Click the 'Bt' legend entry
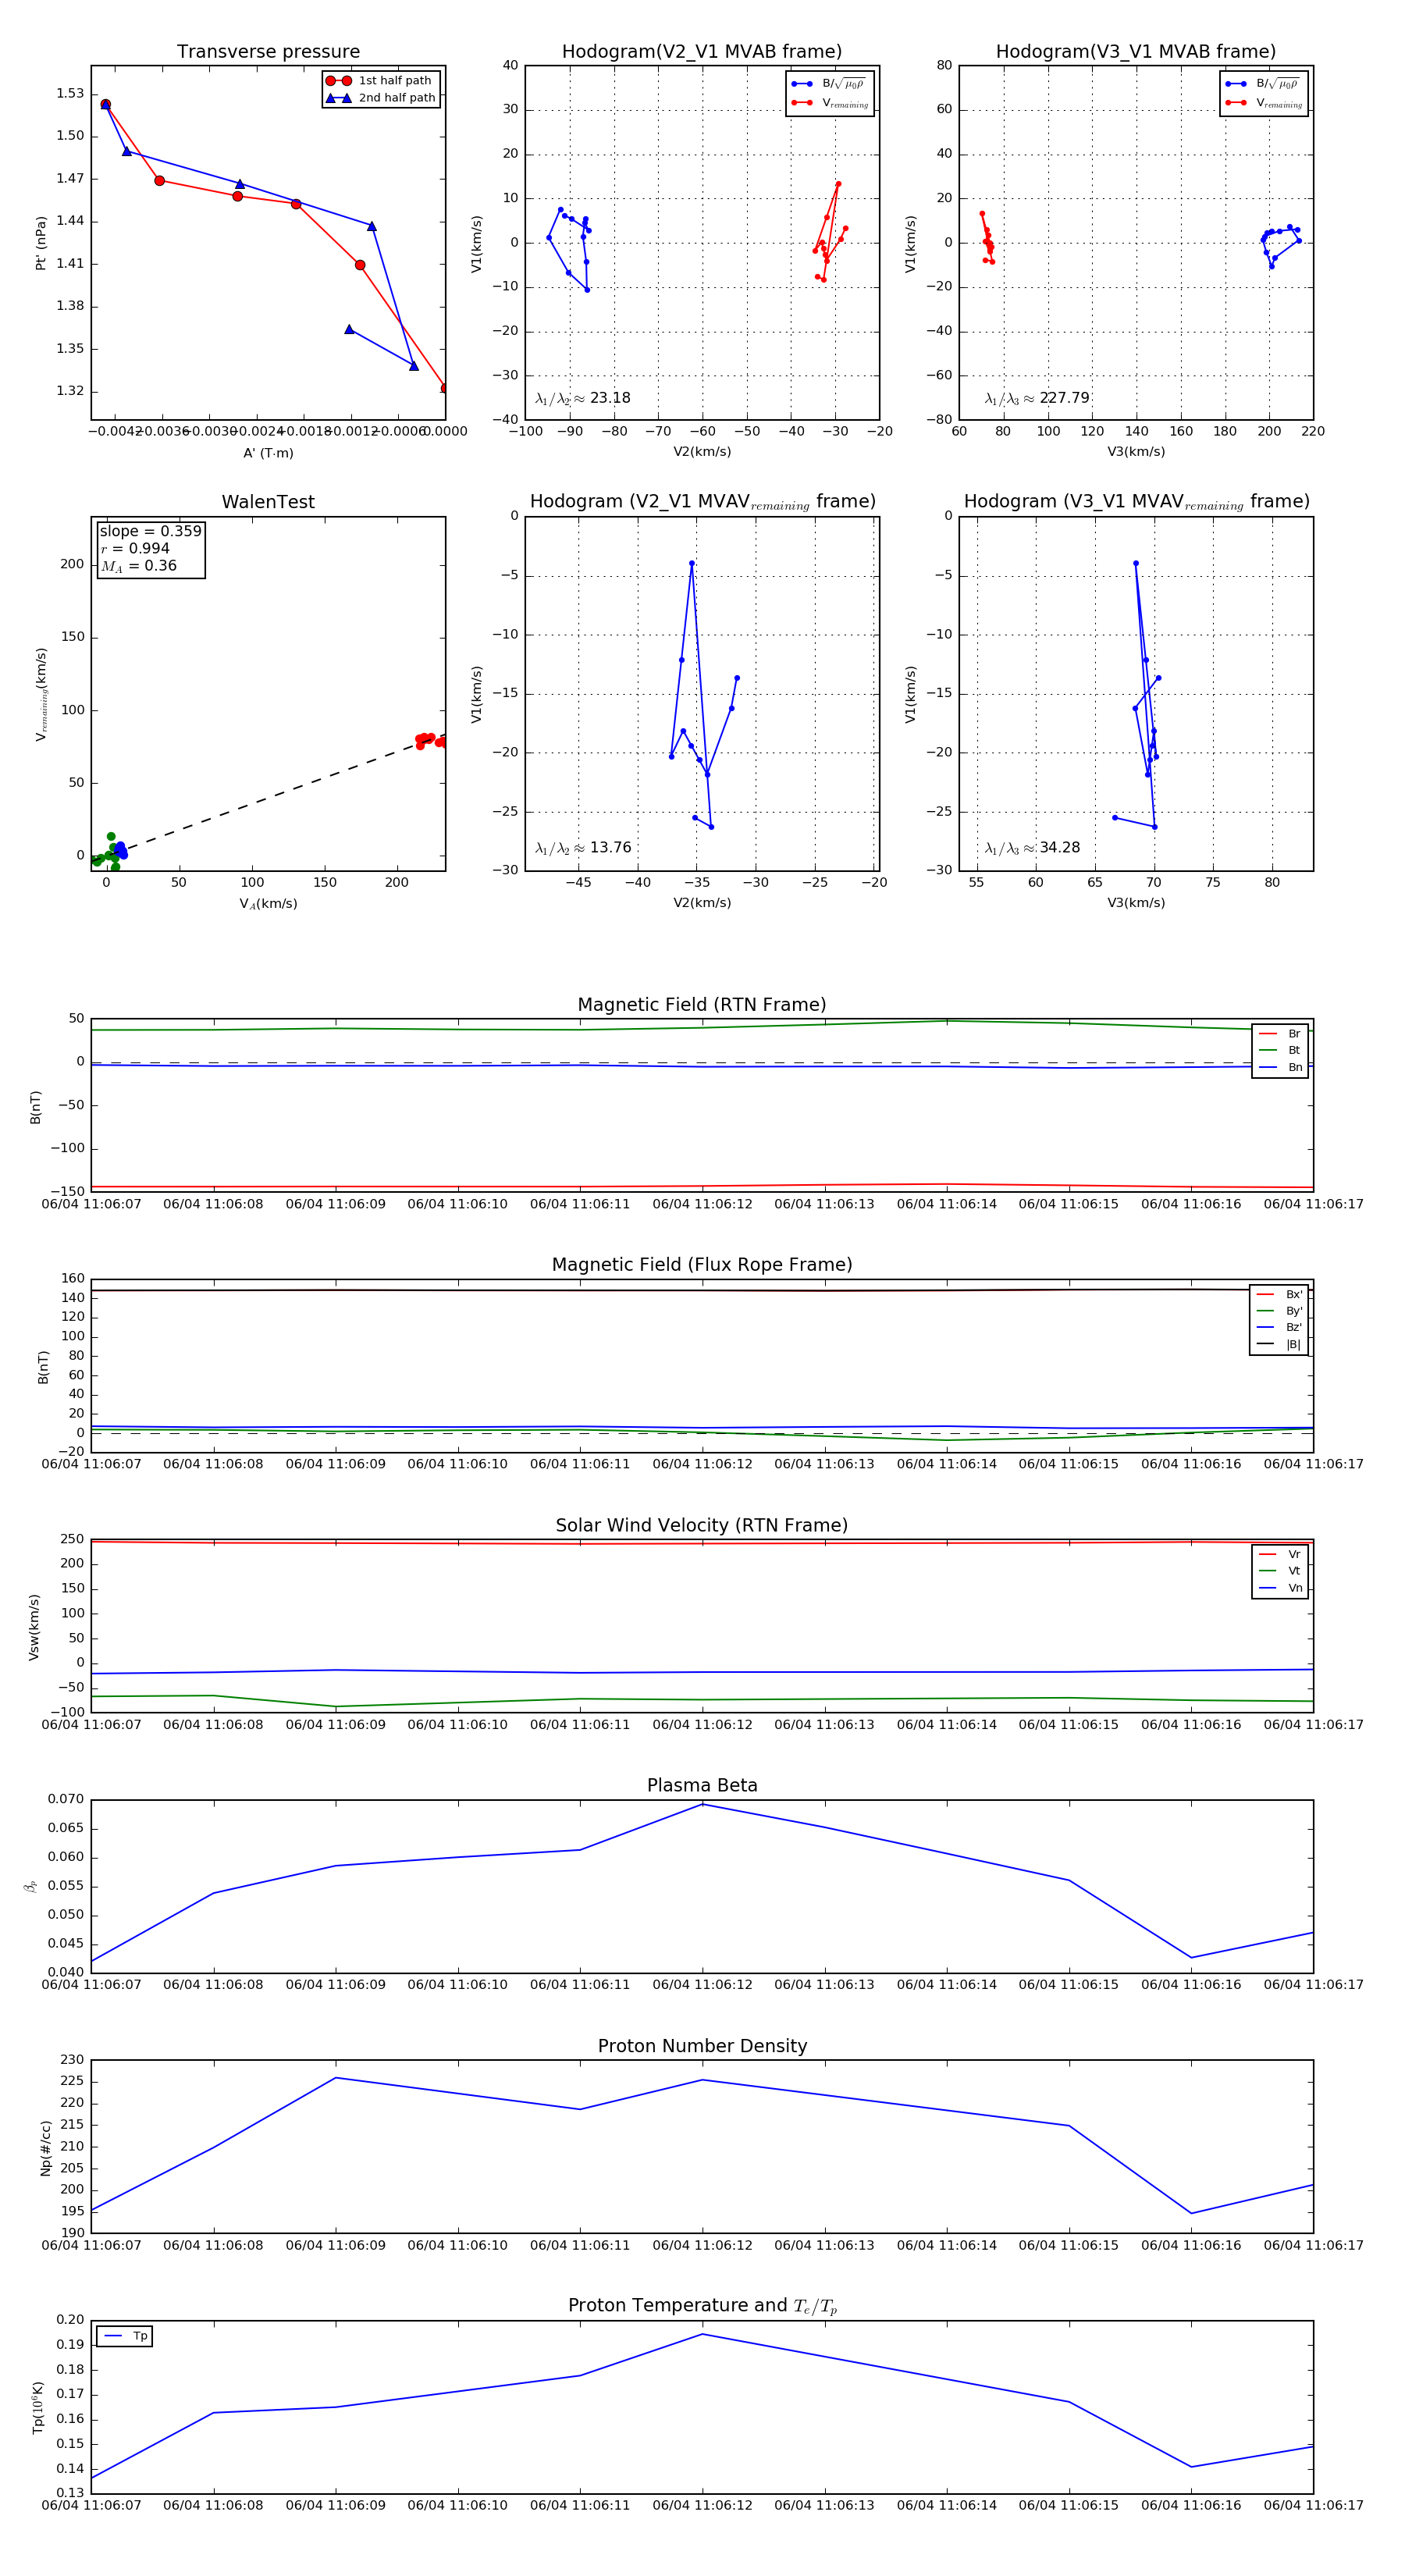Screen dimensions: 1405x2576 point(1281,1050)
